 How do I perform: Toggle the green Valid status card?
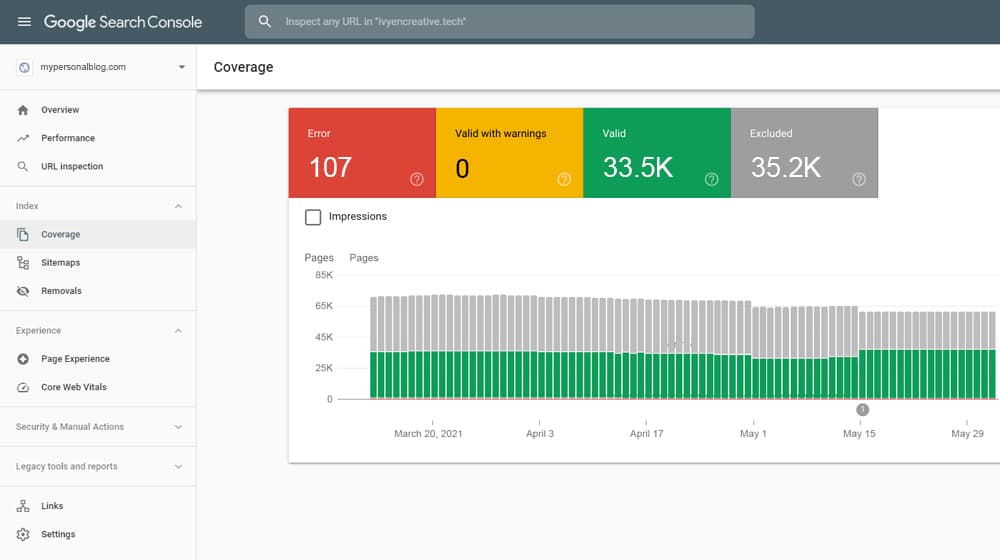657,152
